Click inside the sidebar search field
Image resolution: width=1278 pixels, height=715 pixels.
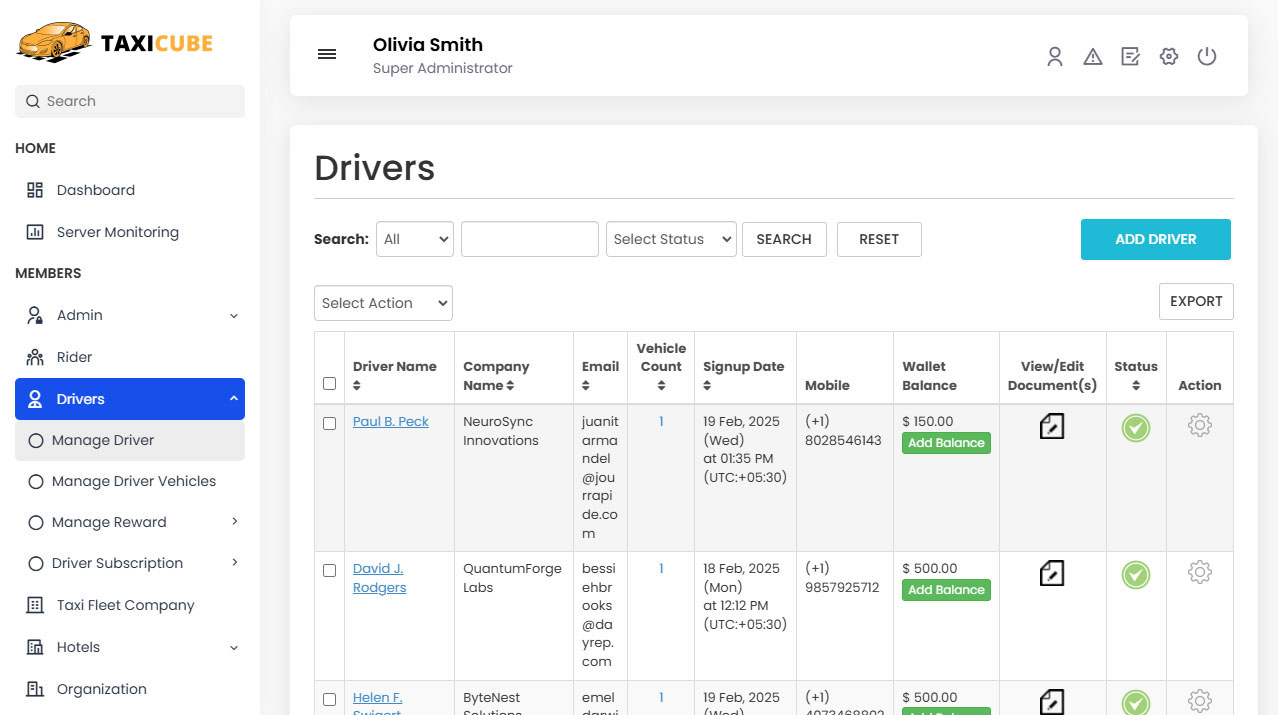tap(129, 101)
